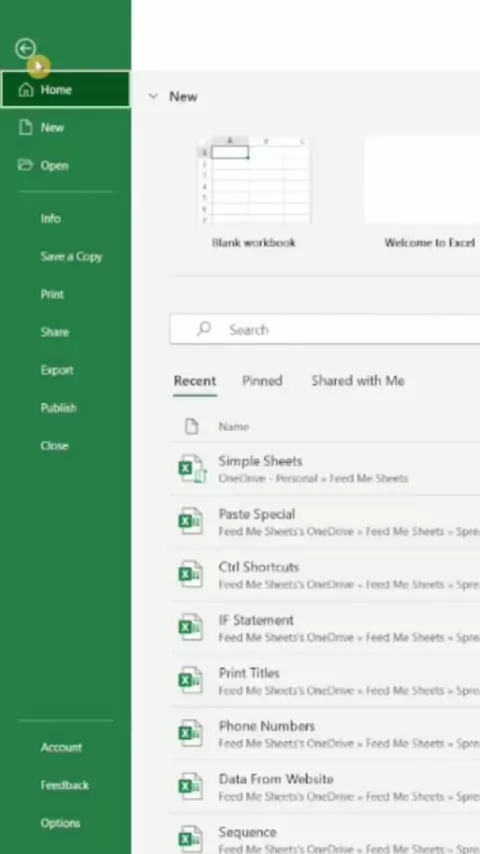Collapse the New section chevron
Screen dimensions: 480x854
pyautogui.click(x=154, y=96)
